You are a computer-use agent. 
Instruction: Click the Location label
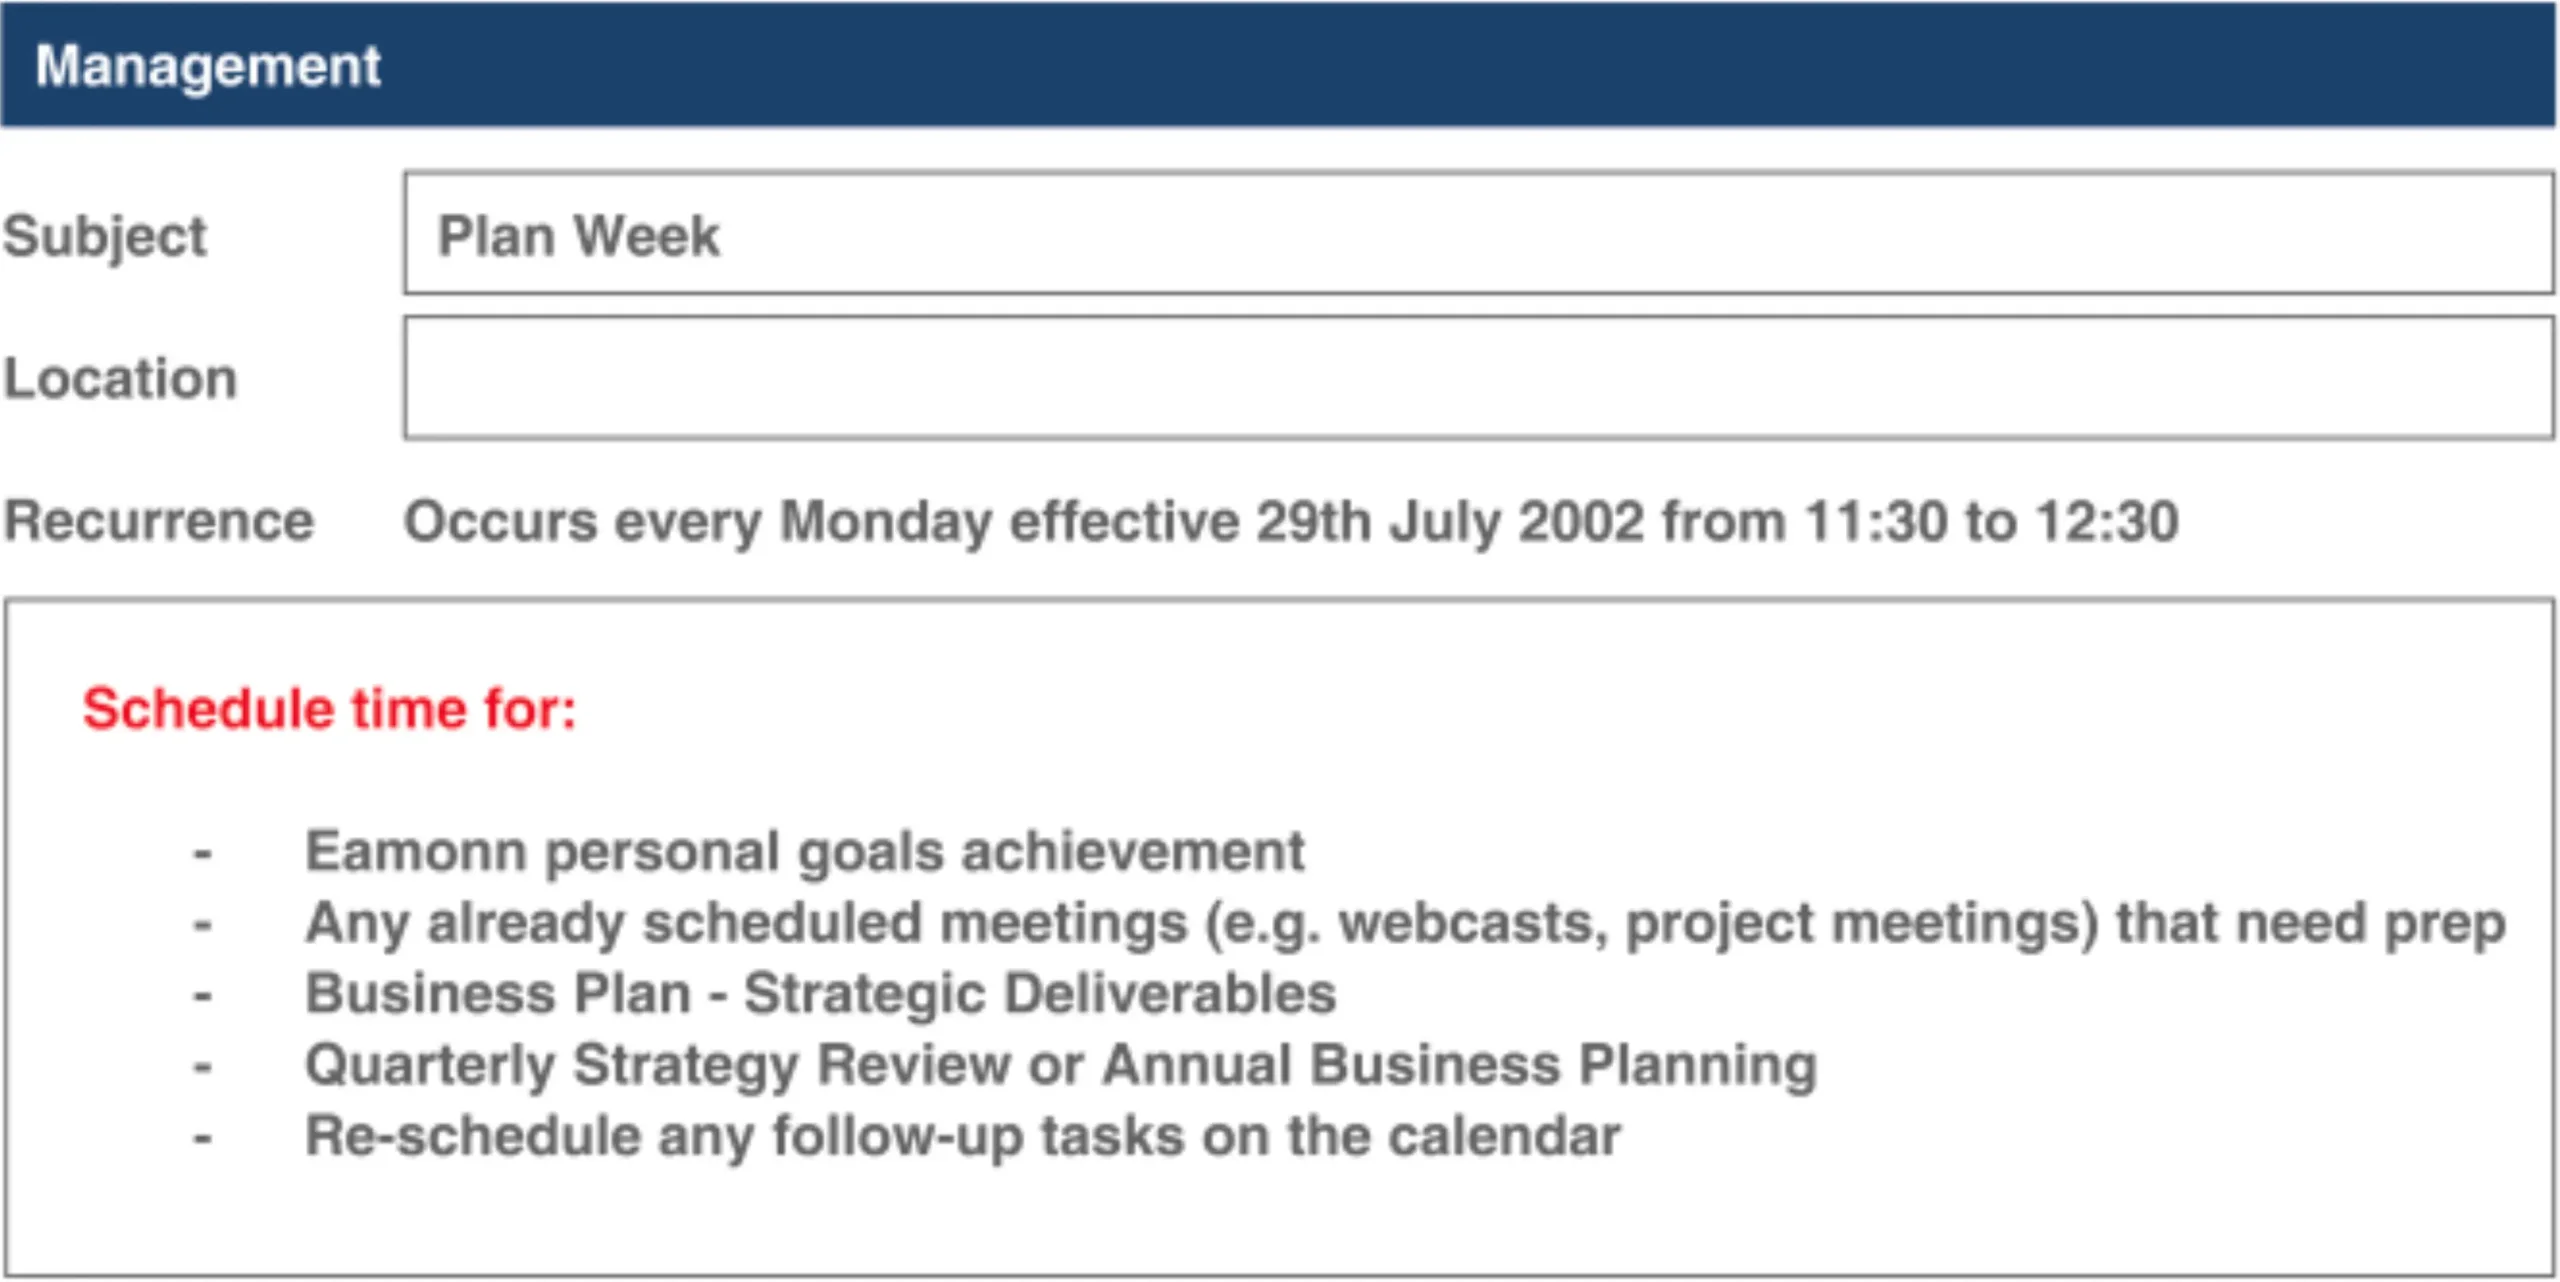[120, 379]
